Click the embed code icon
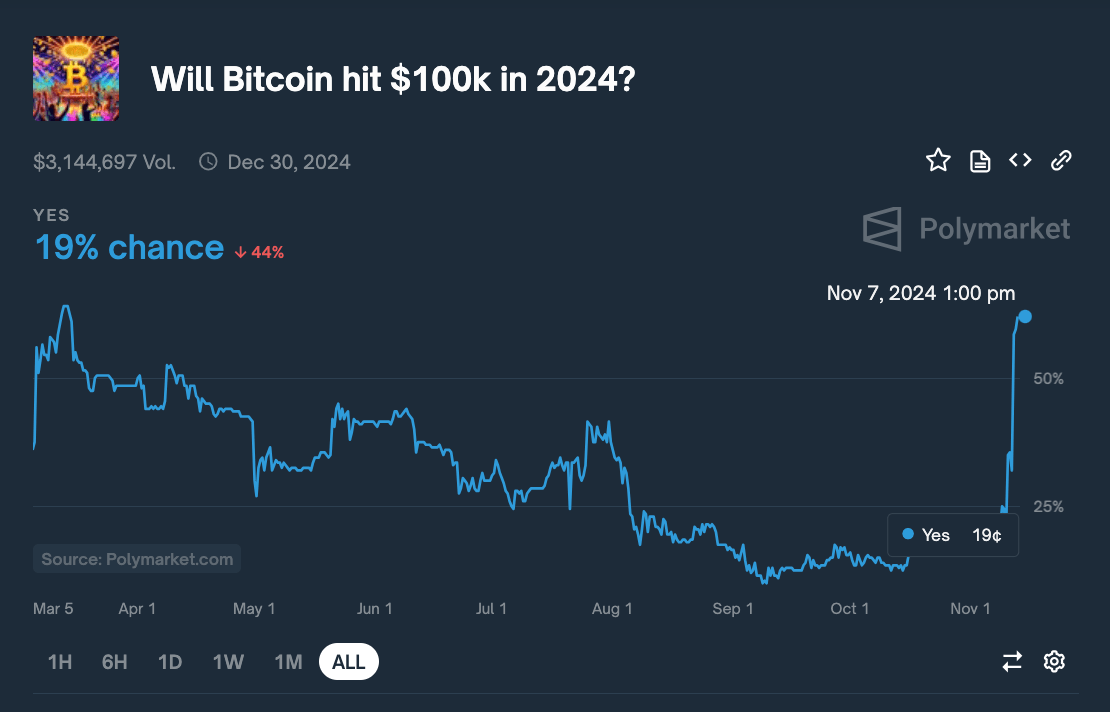The height and width of the screenshot is (712, 1110). point(1020,160)
